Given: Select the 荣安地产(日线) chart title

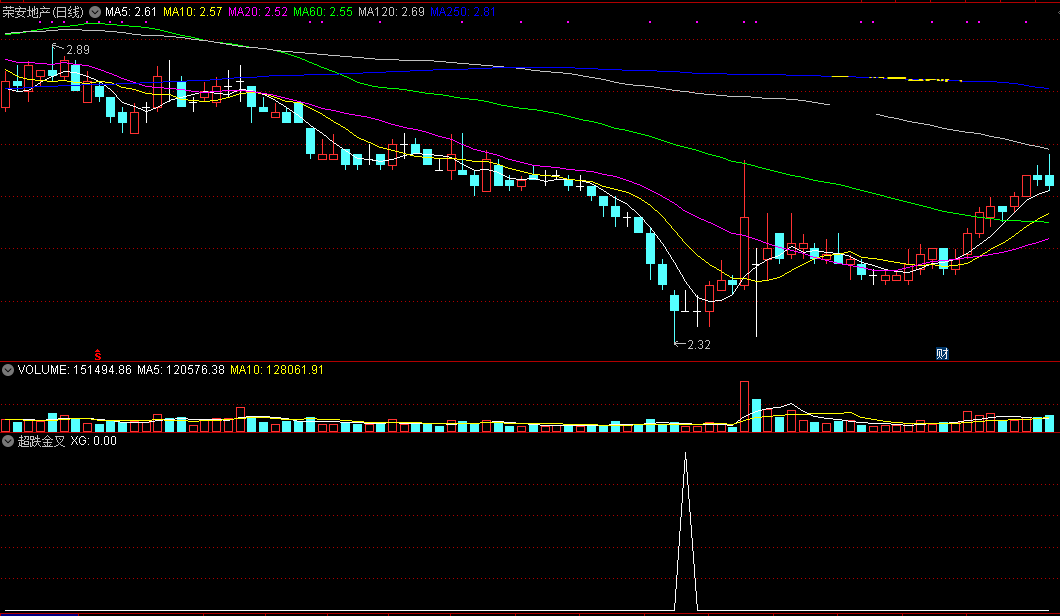Looking at the screenshot, I should point(43,12).
